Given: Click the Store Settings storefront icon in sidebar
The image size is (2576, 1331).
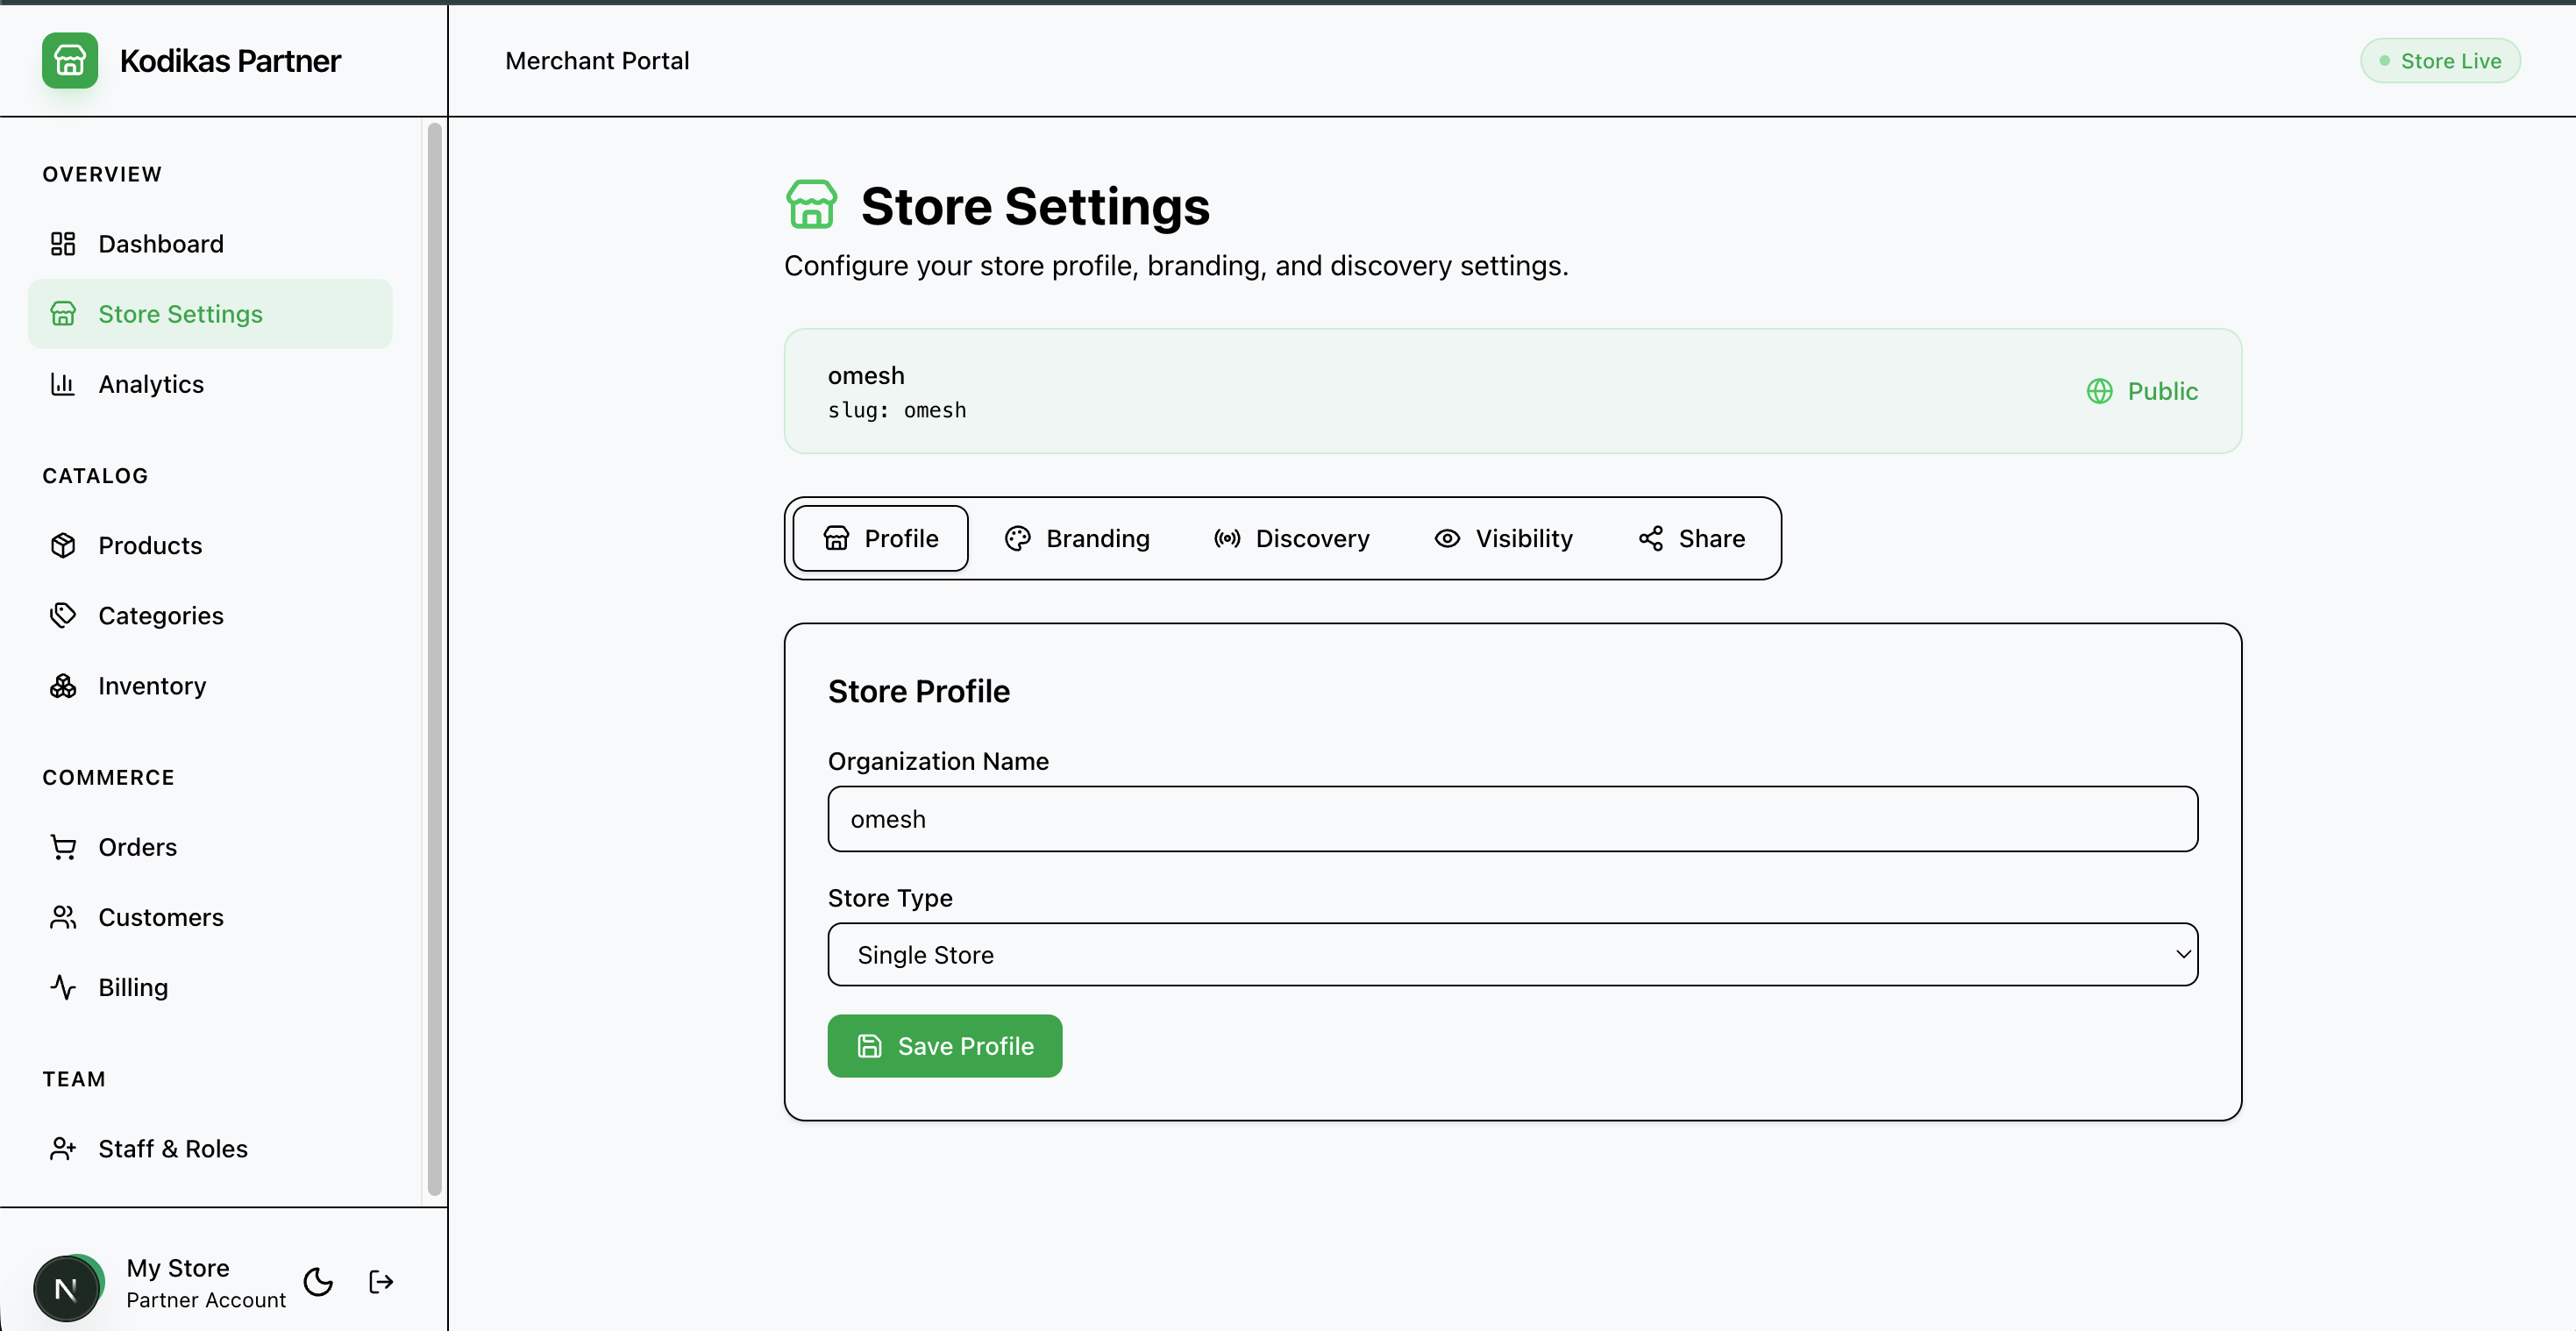Looking at the screenshot, I should click(x=63, y=314).
